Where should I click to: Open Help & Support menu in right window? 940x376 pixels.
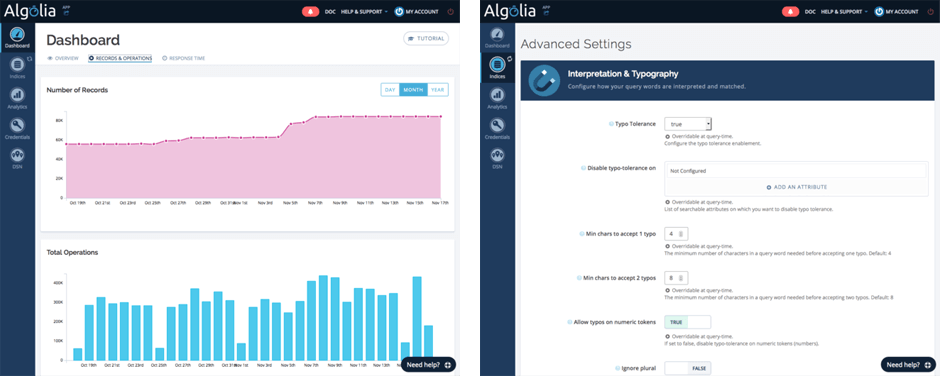click(x=845, y=11)
